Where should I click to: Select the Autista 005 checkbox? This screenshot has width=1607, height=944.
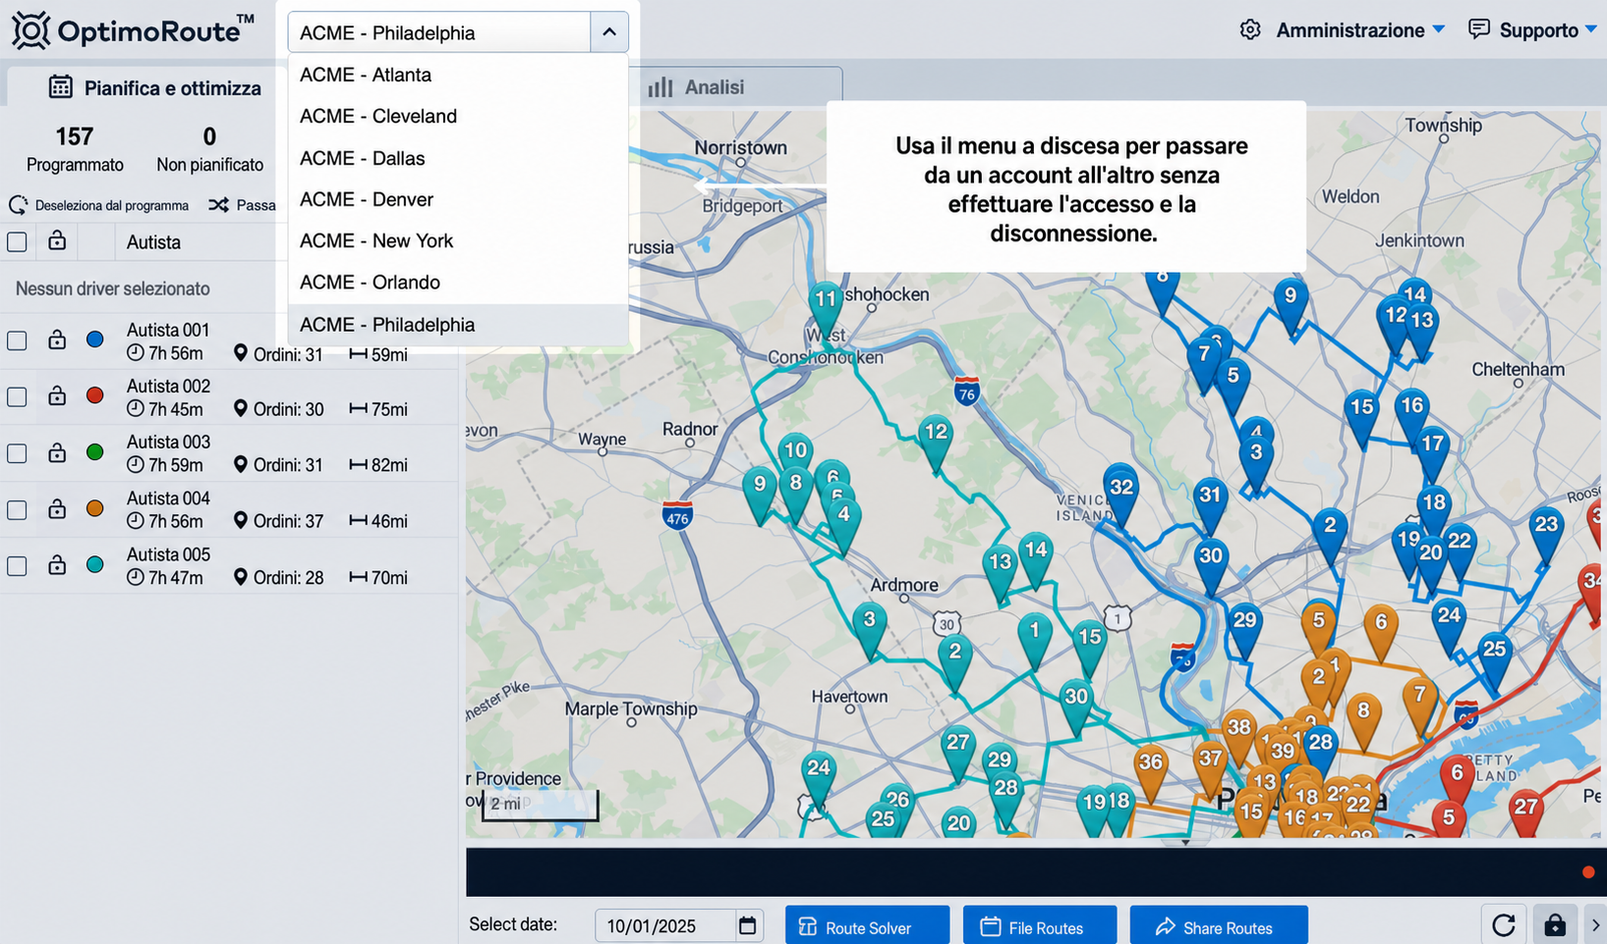tap(17, 566)
